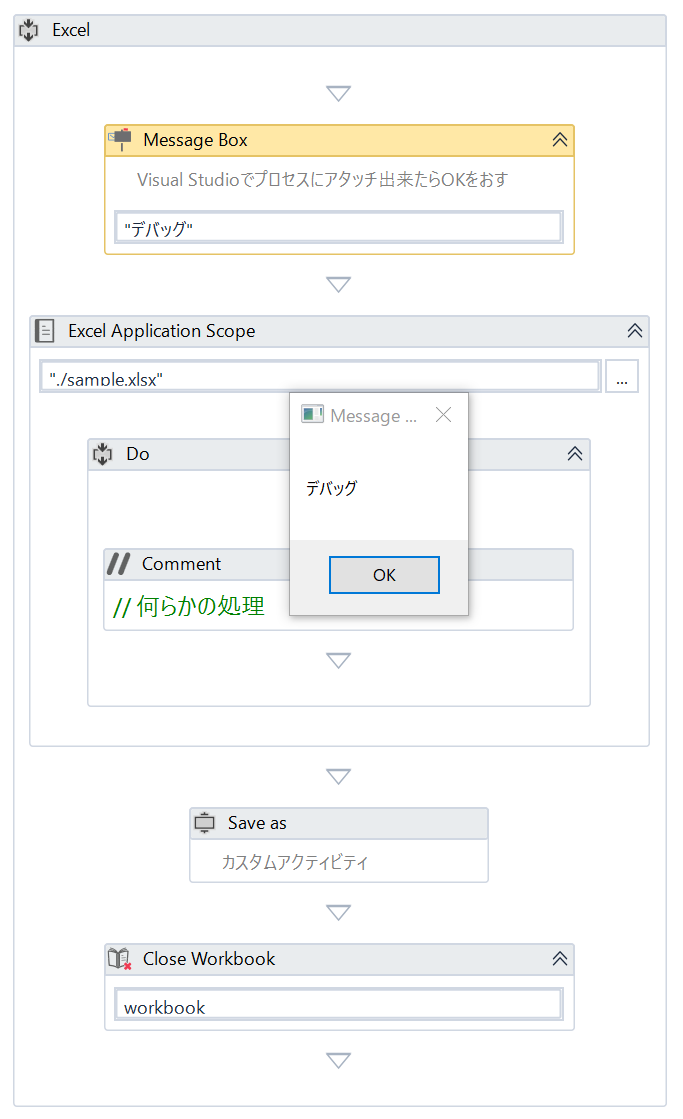Screen dimensions: 683x1119
Task: Click the デバッグ text in Message dialog
Action: pos(331,488)
